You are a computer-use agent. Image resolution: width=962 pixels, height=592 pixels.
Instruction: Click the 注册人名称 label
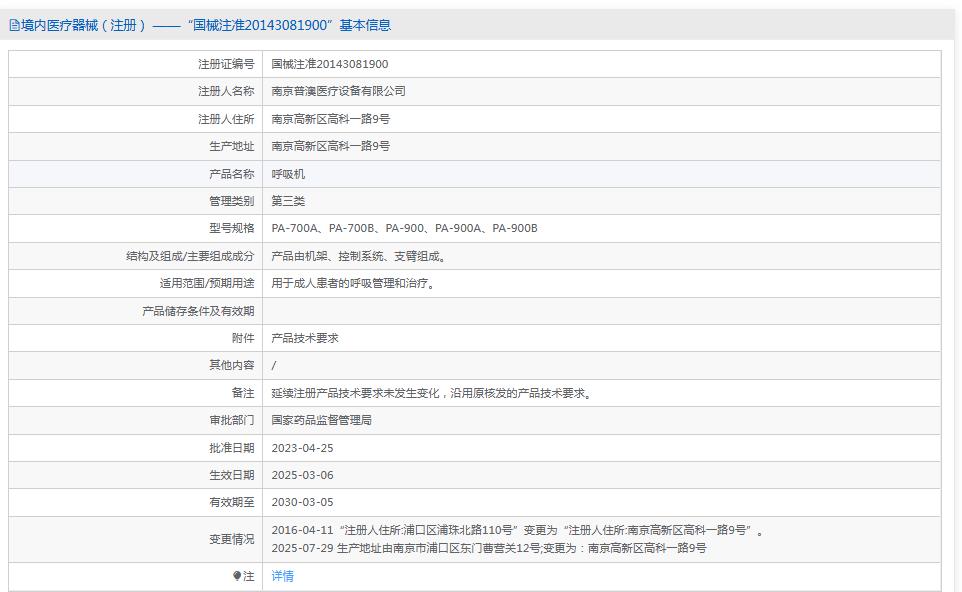(x=226, y=91)
